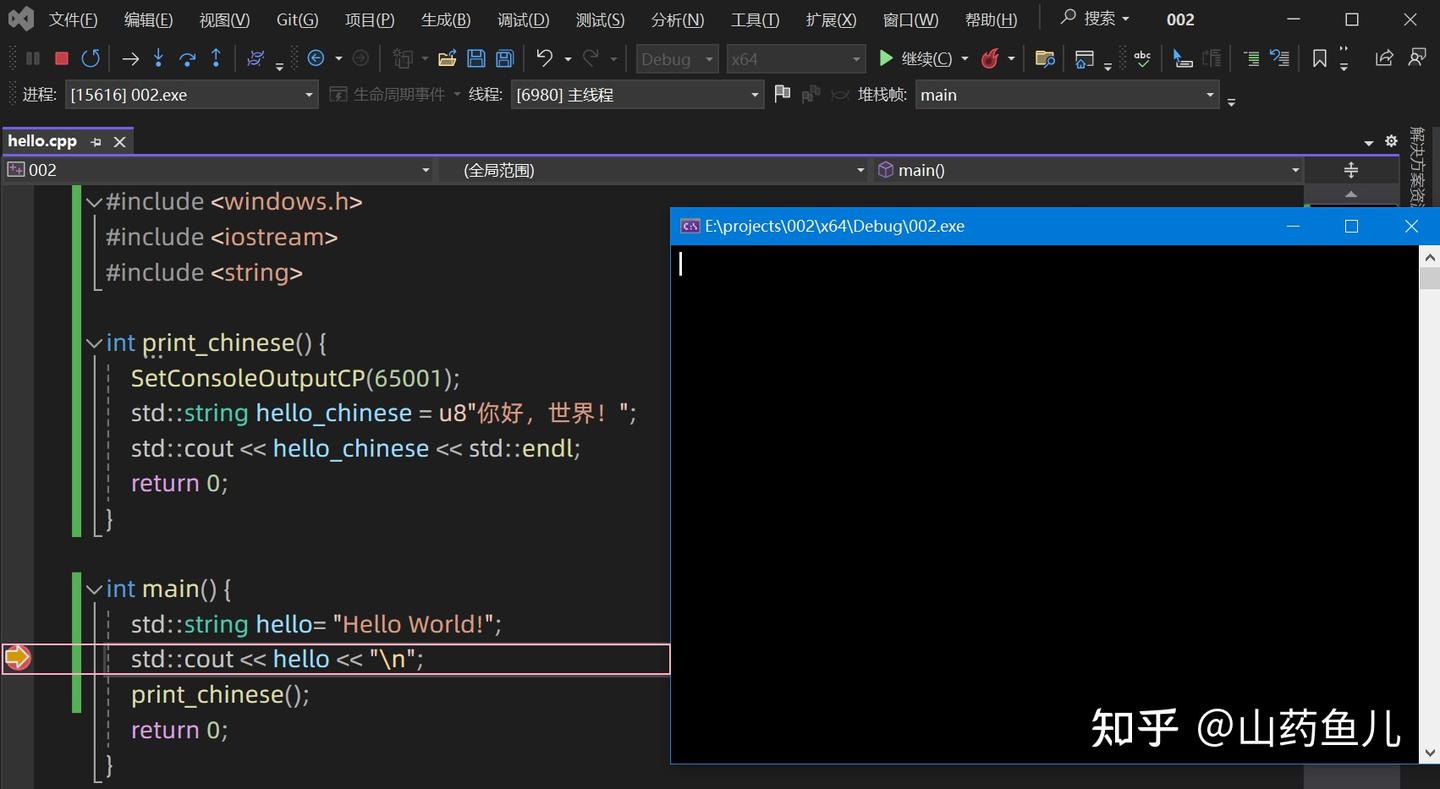Open the 调试(D) menu
This screenshot has height=789, width=1440.
click(523, 20)
